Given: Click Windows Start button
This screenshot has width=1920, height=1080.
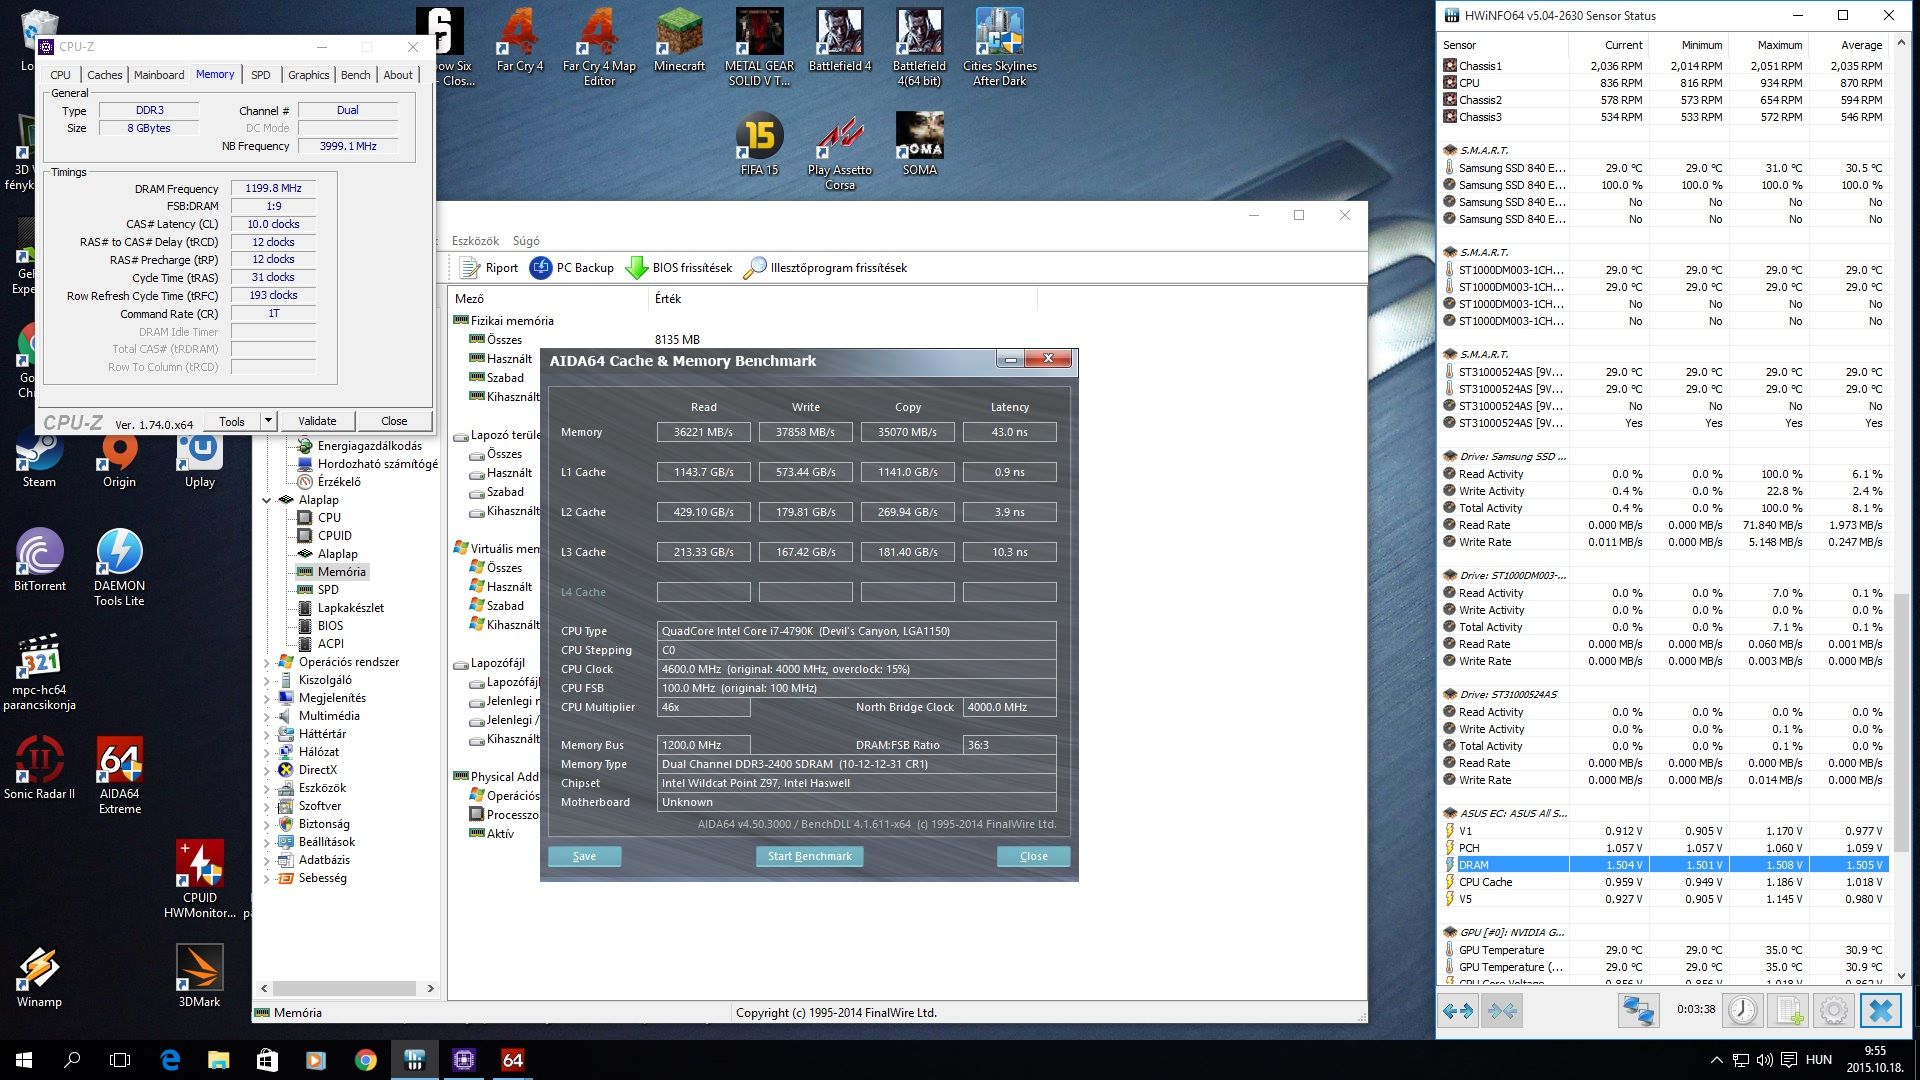Looking at the screenshot, I should coord(24,1060).
